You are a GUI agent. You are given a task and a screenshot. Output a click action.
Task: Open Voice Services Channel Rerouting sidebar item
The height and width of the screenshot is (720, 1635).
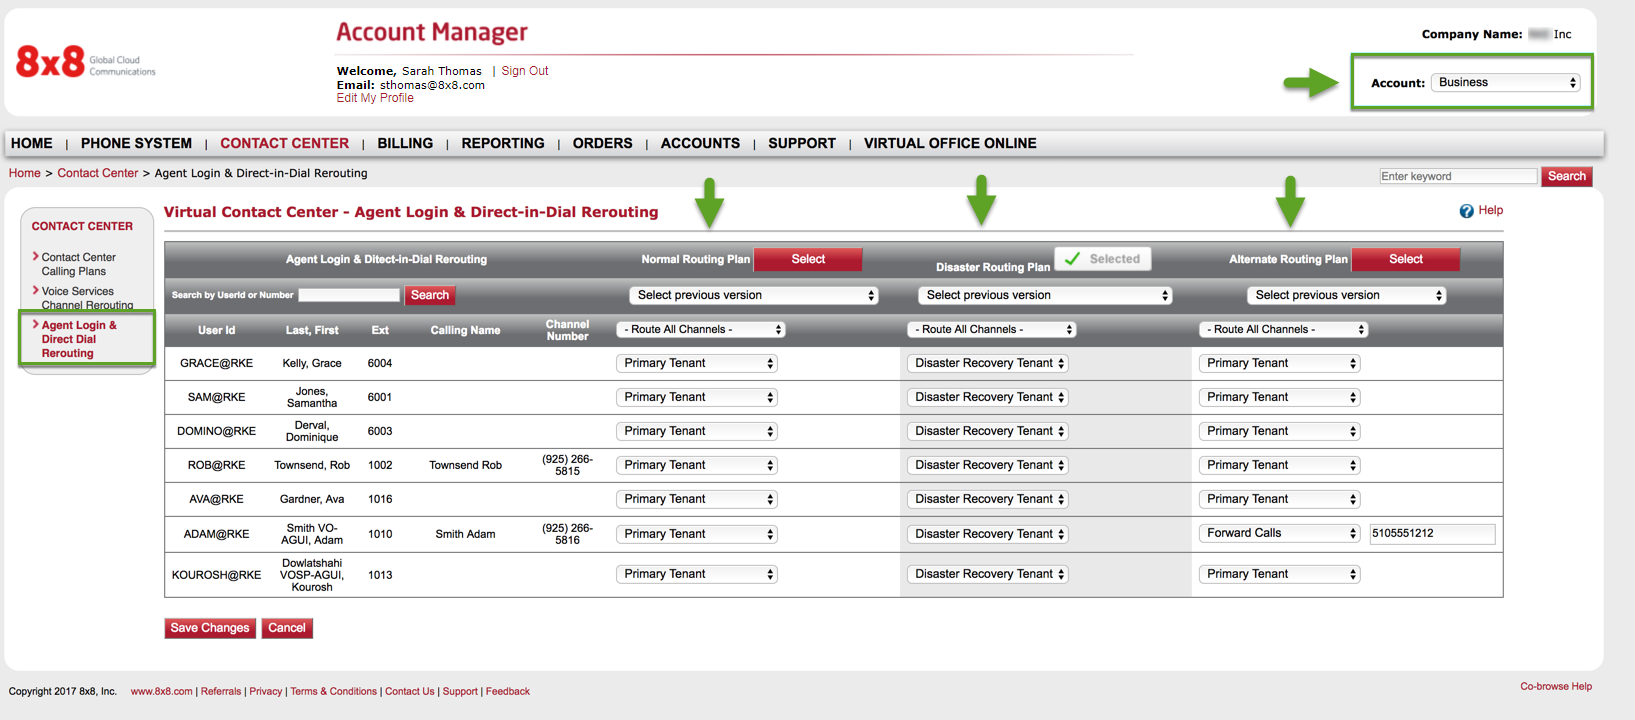click(87, 298)
